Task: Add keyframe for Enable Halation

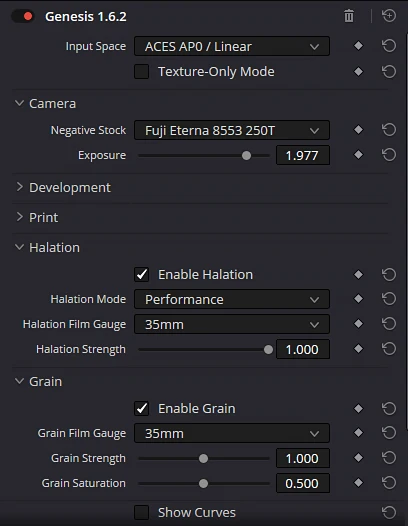Action: pyautogui.click(x=358, y=274)
